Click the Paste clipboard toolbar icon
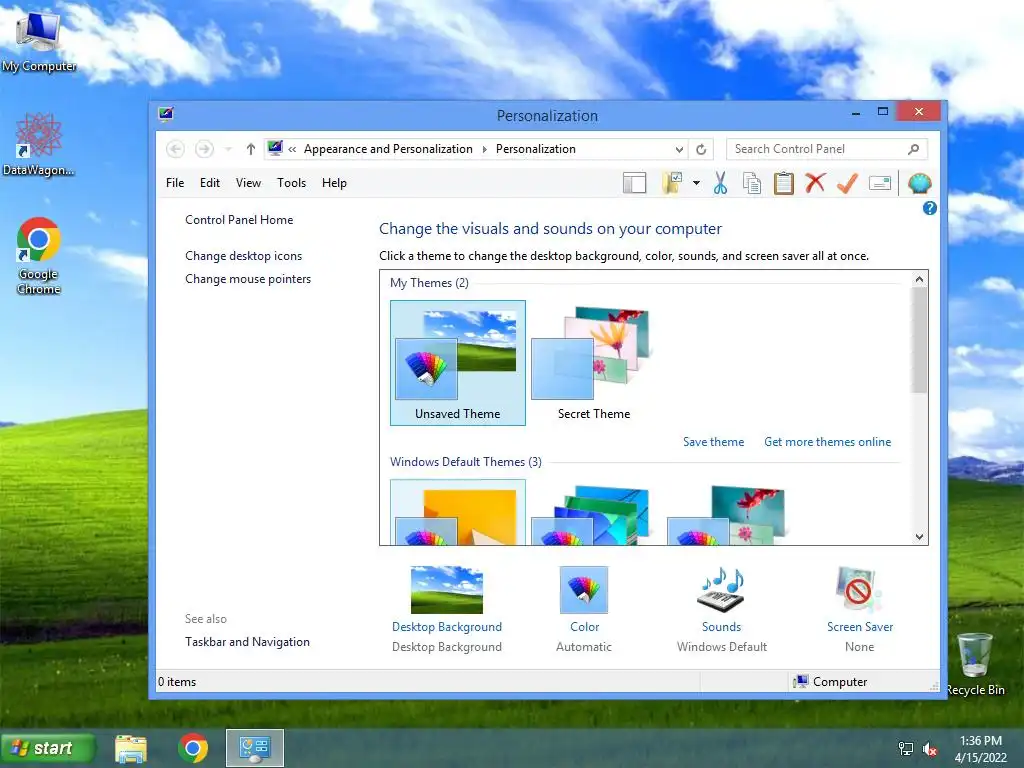The image size is (1024, 768). pos(784,184)
